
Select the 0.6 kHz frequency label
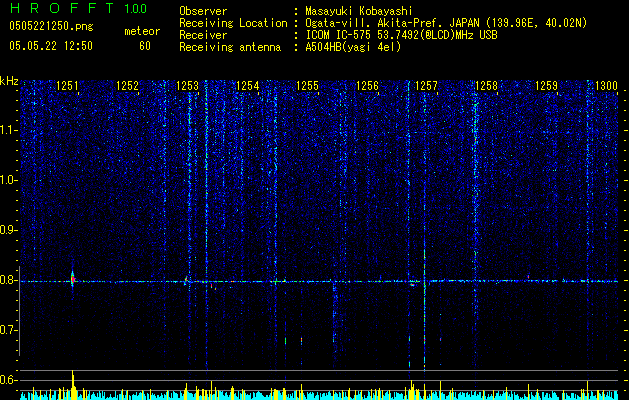[x=8, y=380]
